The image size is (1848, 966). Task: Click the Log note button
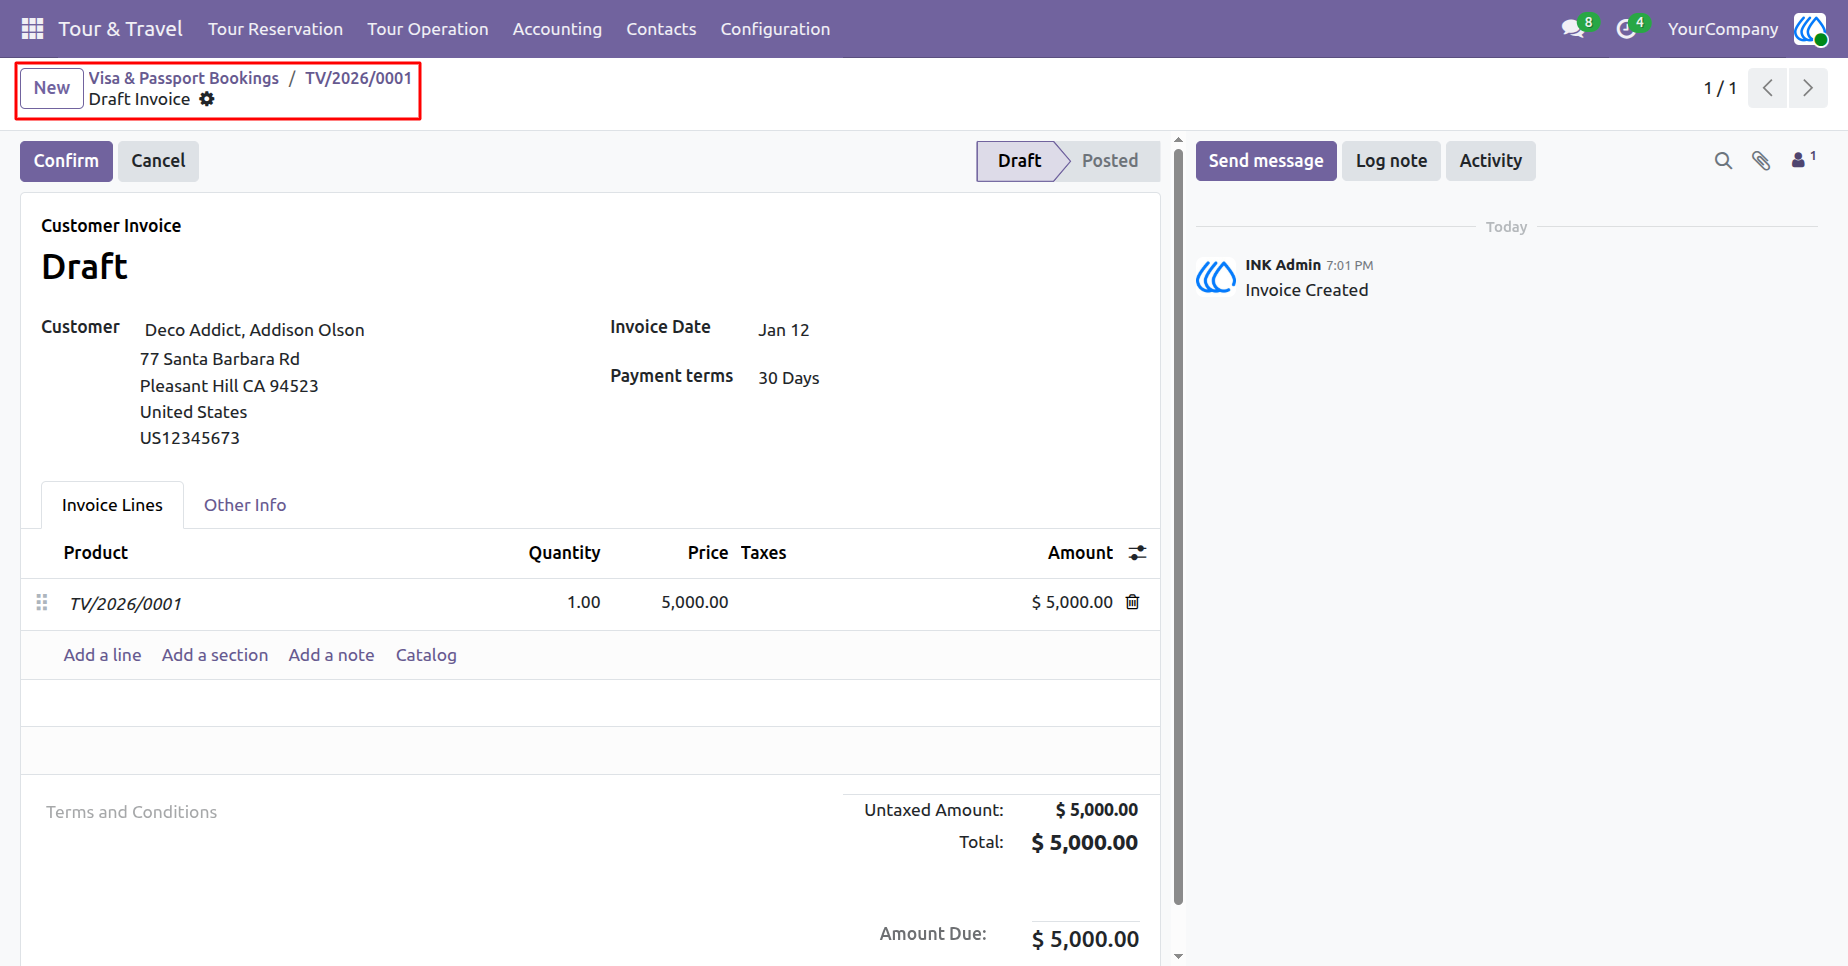(1391, 161)
